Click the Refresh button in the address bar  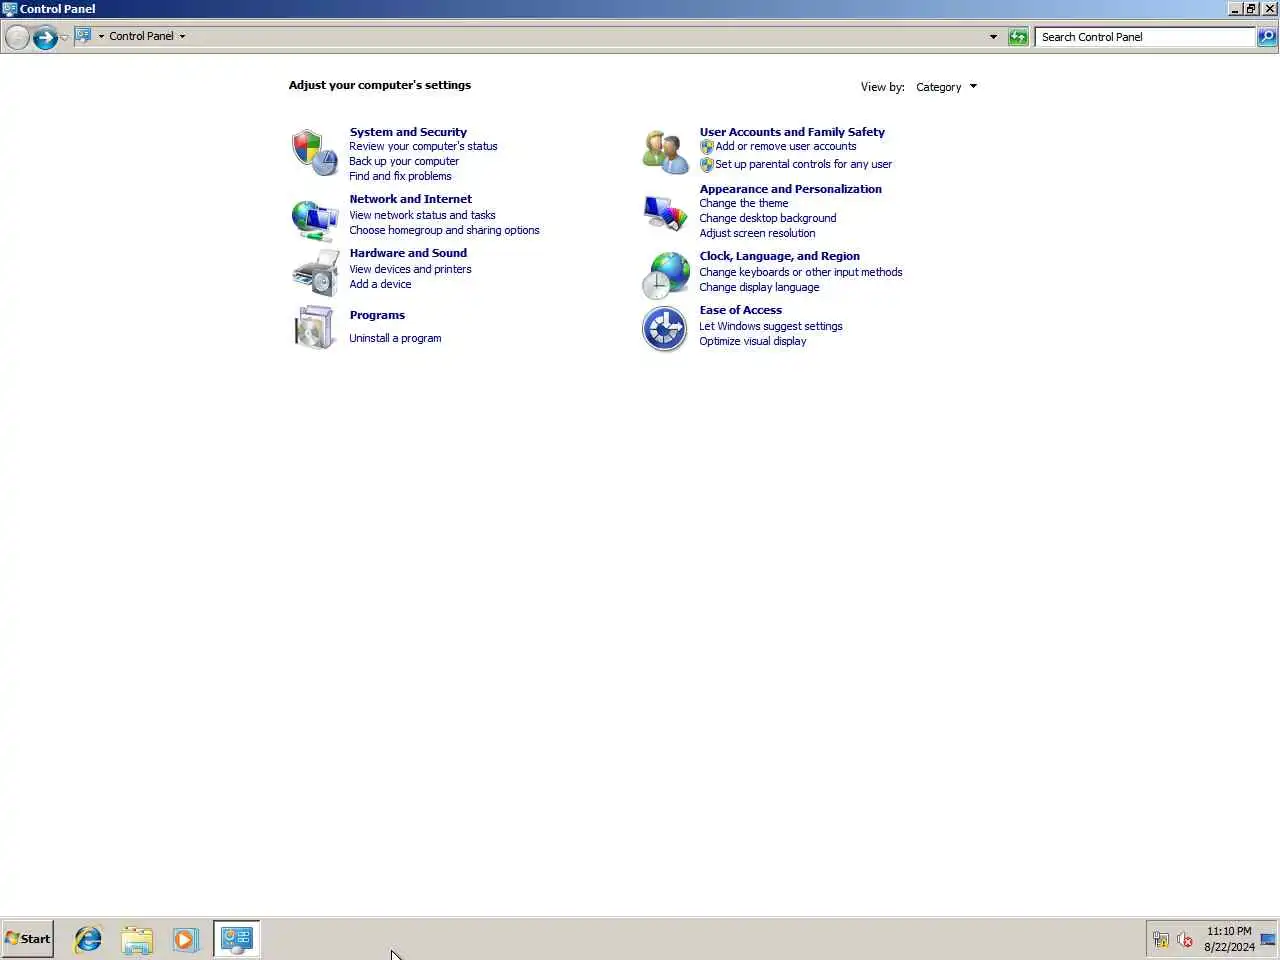pos(1018,37)
